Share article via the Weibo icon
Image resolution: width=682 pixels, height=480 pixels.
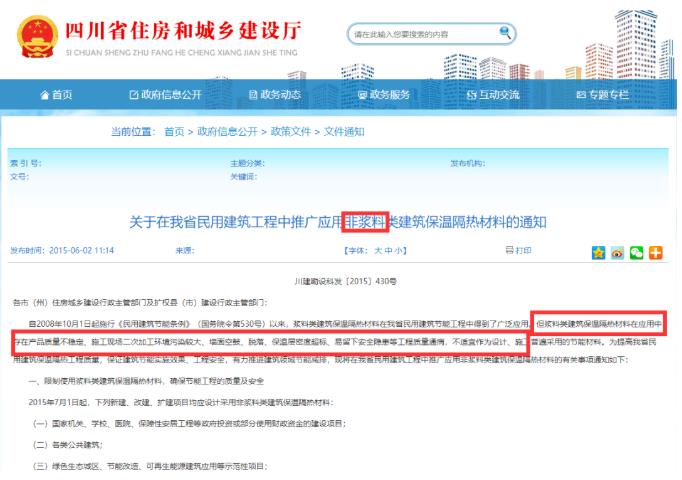617,250
